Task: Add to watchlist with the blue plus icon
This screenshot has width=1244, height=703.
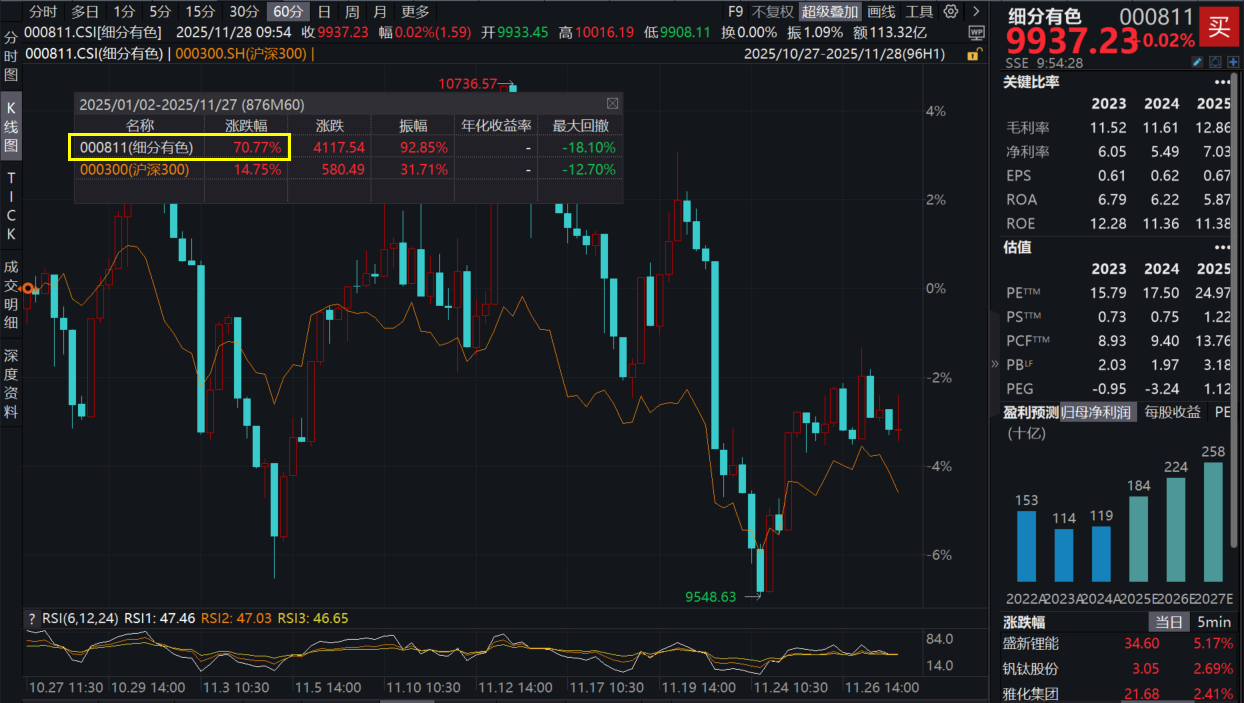Action: click(x=1232, y=63)
